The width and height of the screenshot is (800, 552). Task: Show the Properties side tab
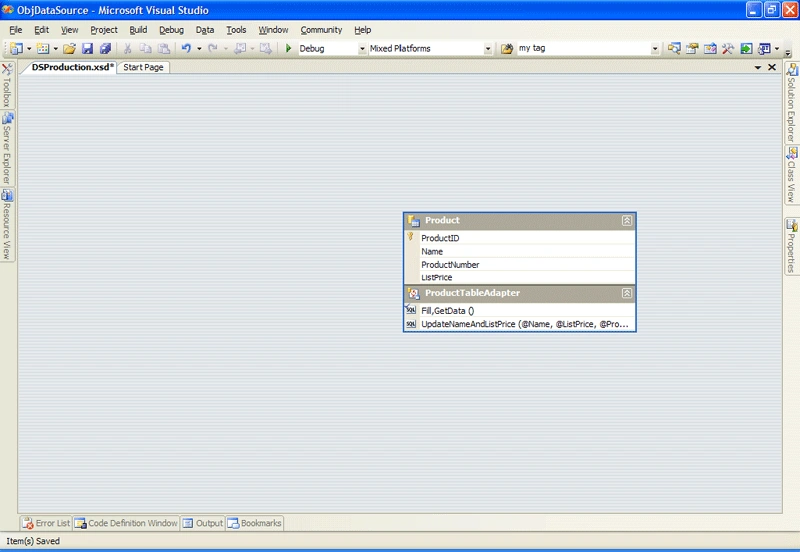[x=792, y=246]
